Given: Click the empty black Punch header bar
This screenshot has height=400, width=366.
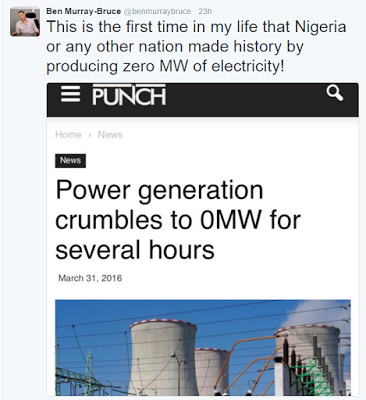Looking at the screenshot, I should [x=245, y=100].
